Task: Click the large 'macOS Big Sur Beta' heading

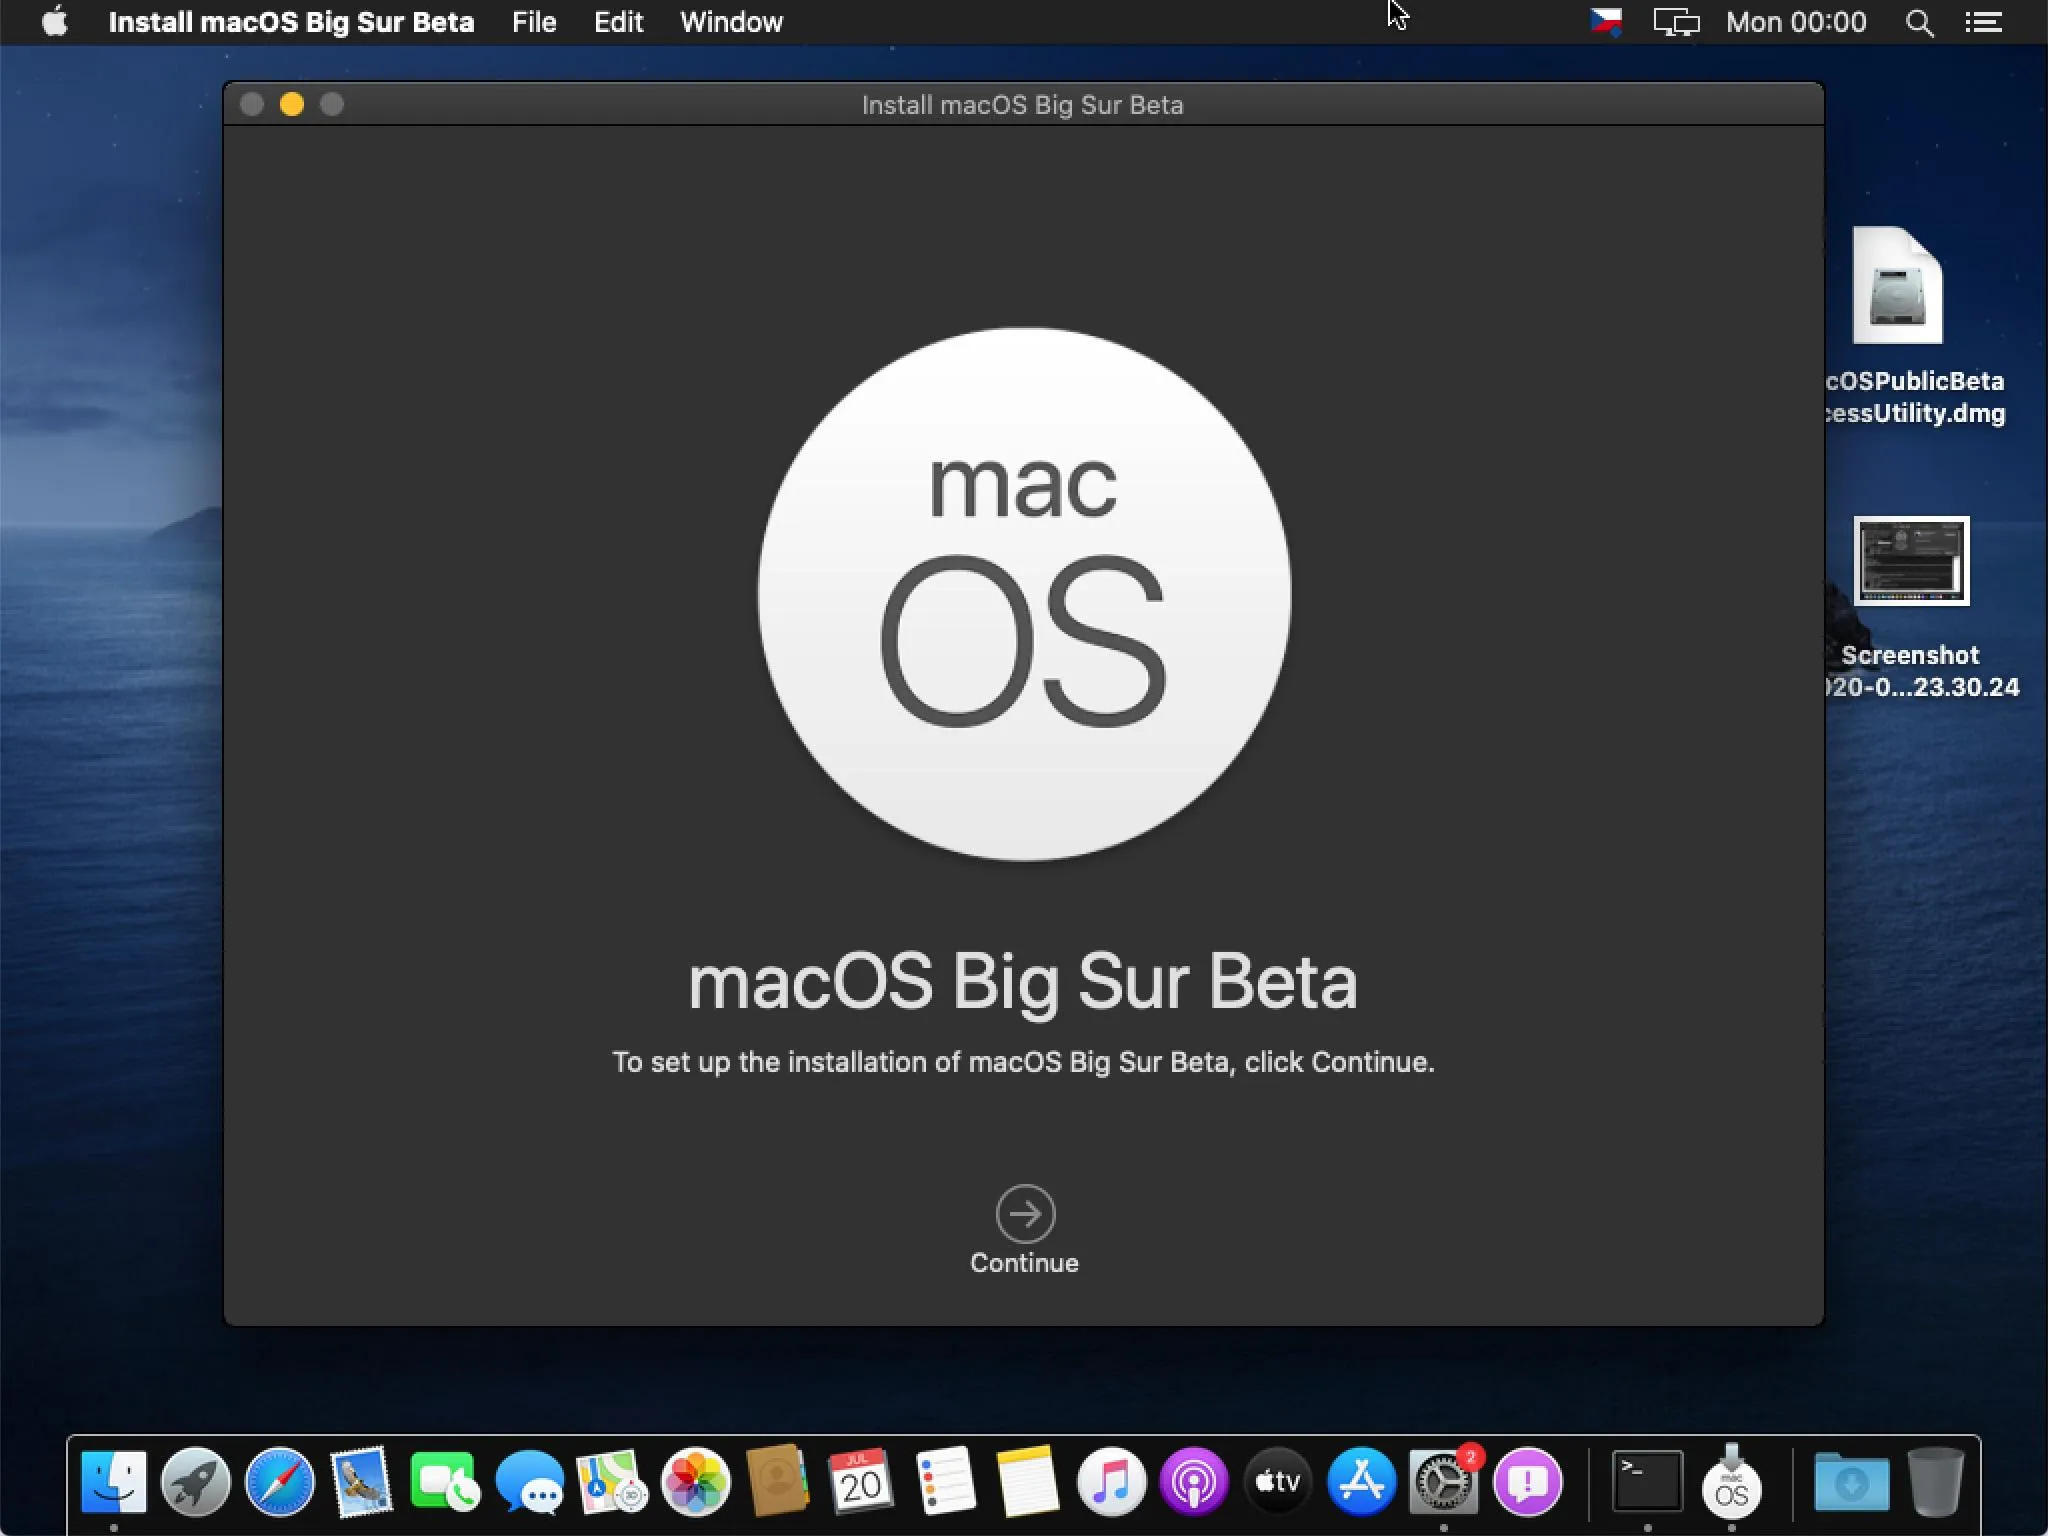Action: [1023, 982]
